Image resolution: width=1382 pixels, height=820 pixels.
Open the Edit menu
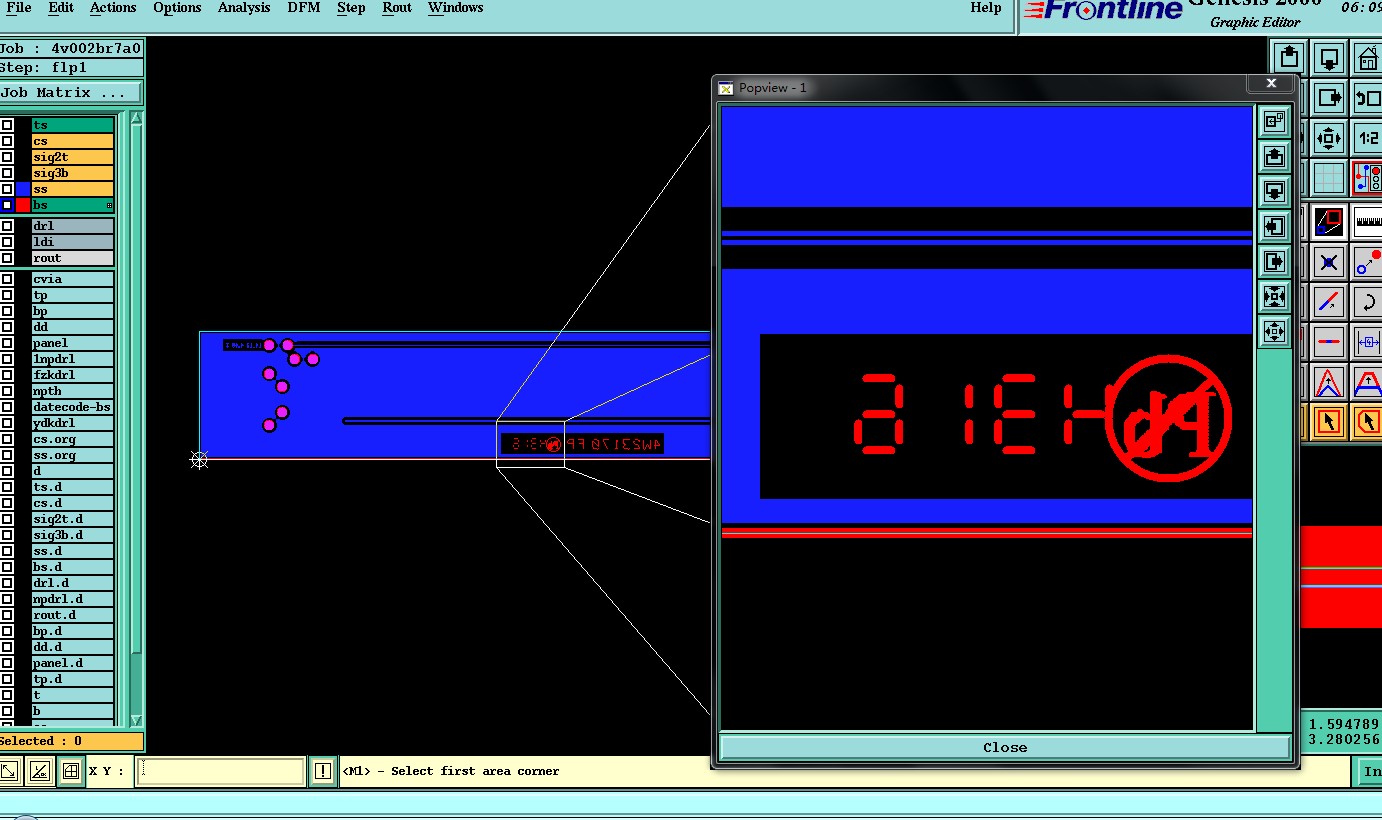pyautogui.click(x=61, y=8)
